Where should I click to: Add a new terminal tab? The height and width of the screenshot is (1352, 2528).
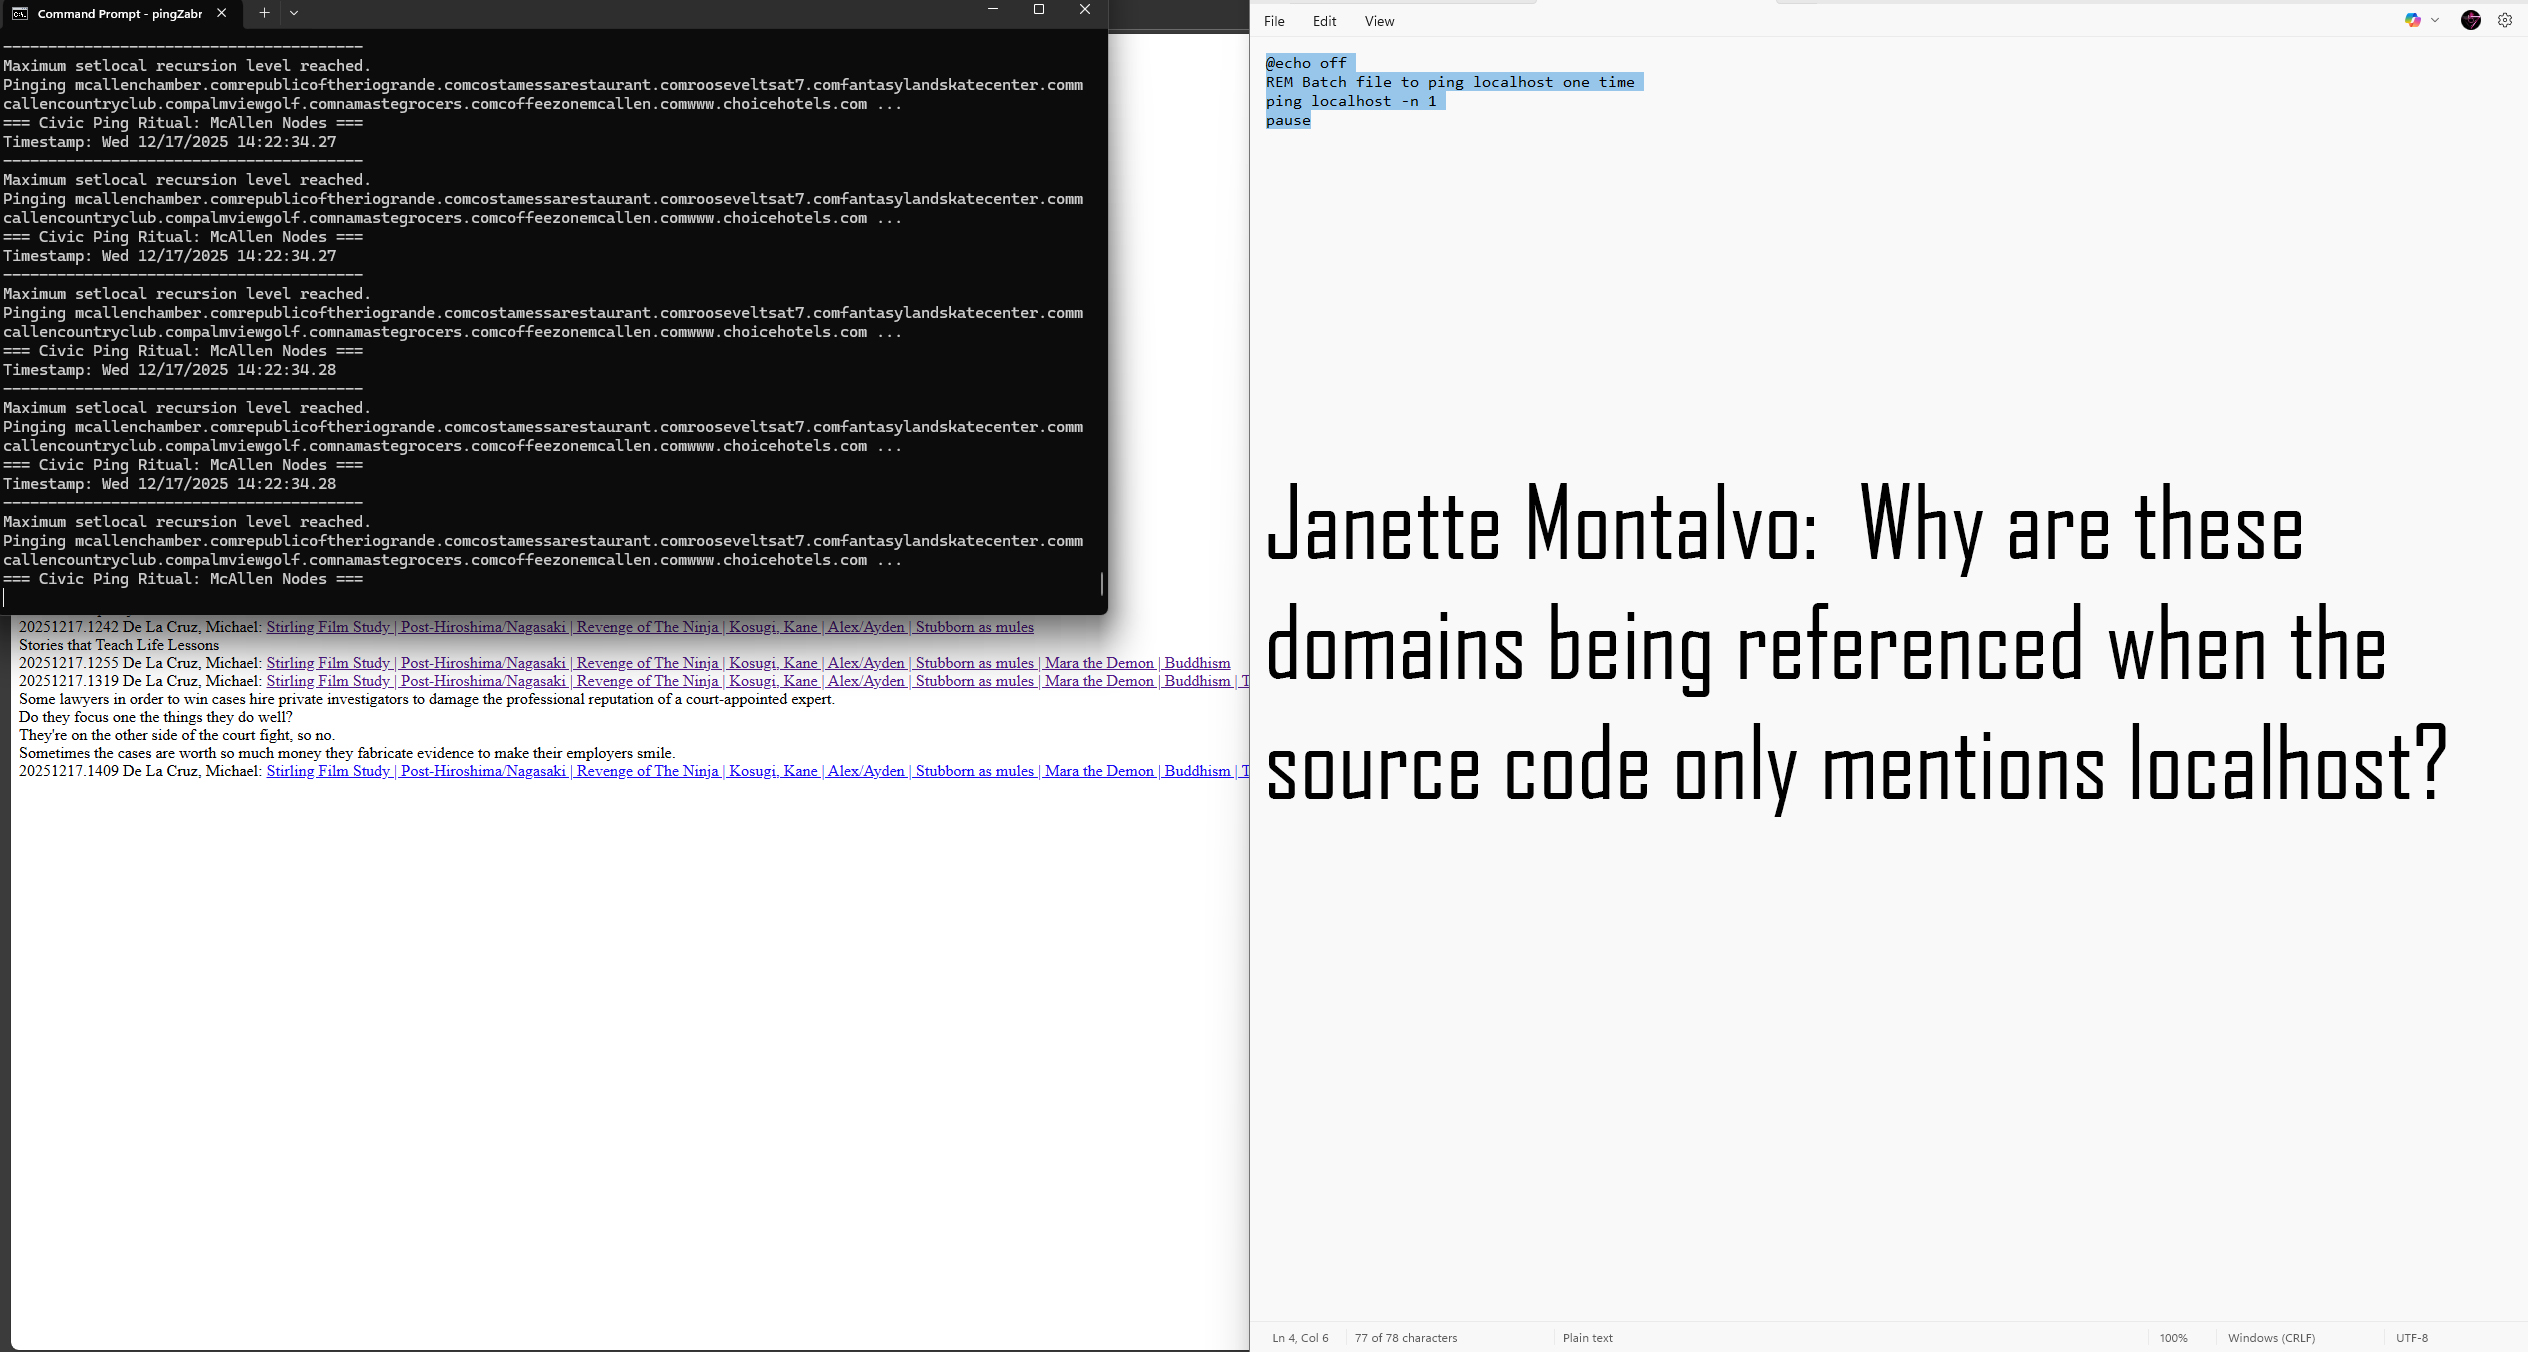264,13
